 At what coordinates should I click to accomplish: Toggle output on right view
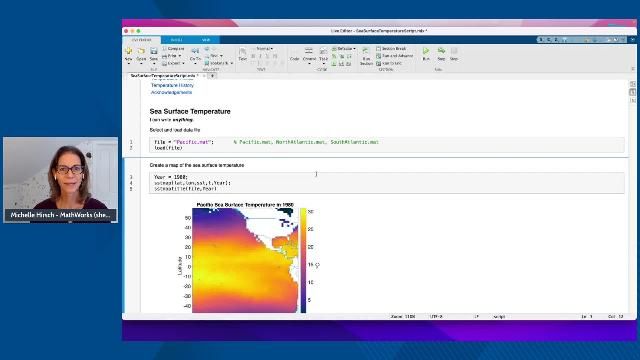[x=632, y=84]
